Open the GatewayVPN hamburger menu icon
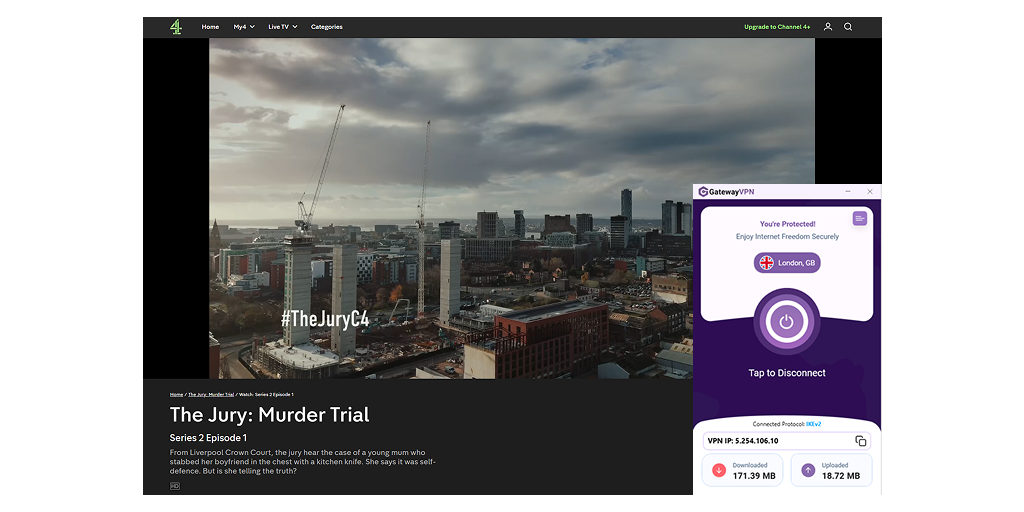 tap(859, 219)
